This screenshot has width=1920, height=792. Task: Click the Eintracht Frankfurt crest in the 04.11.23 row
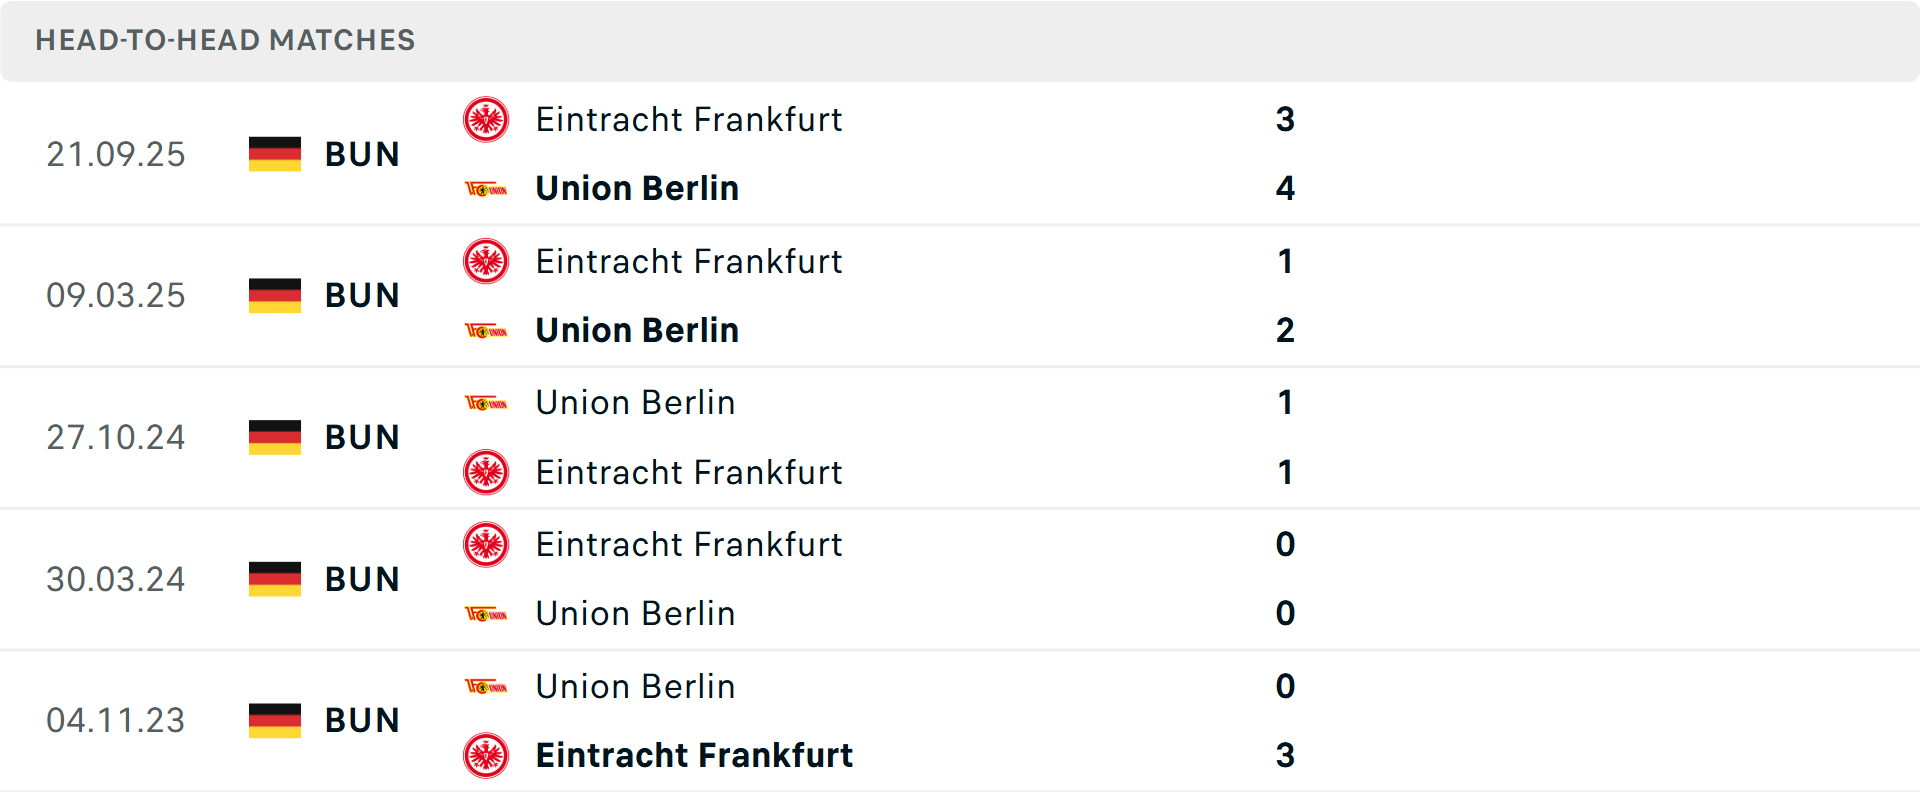coord(486,755)
